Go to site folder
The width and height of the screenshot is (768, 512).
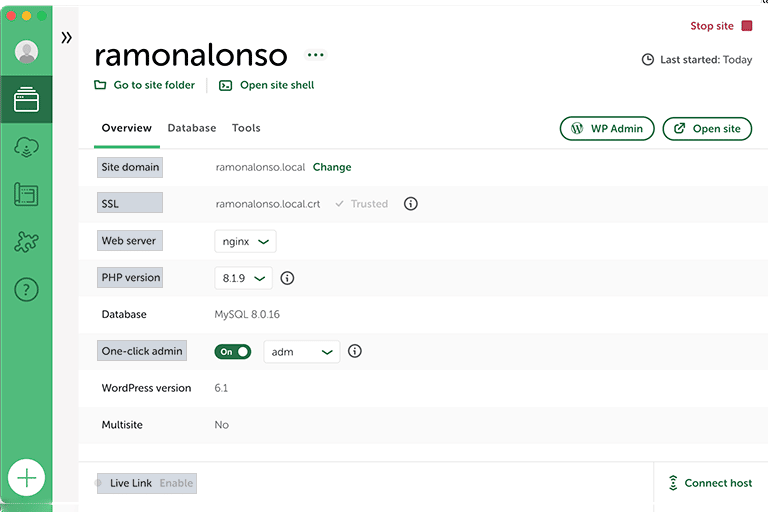coord(144,85)
